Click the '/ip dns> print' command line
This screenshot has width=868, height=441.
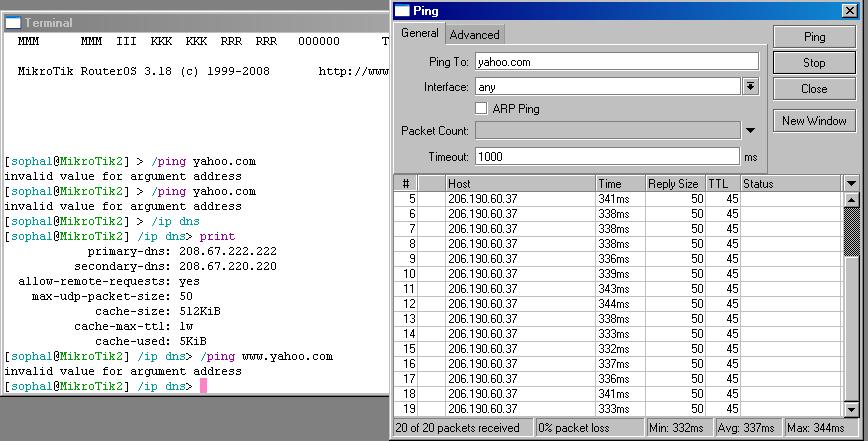click(120, 236)
